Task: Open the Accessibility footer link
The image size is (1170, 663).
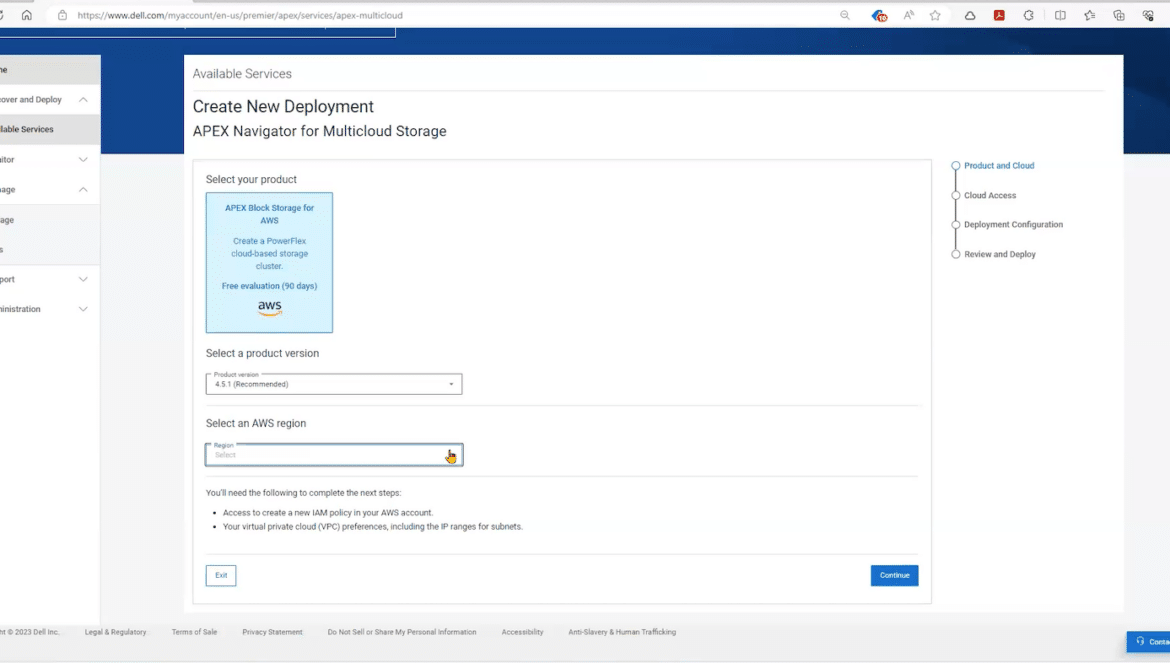Action: (x=522, y=632)
